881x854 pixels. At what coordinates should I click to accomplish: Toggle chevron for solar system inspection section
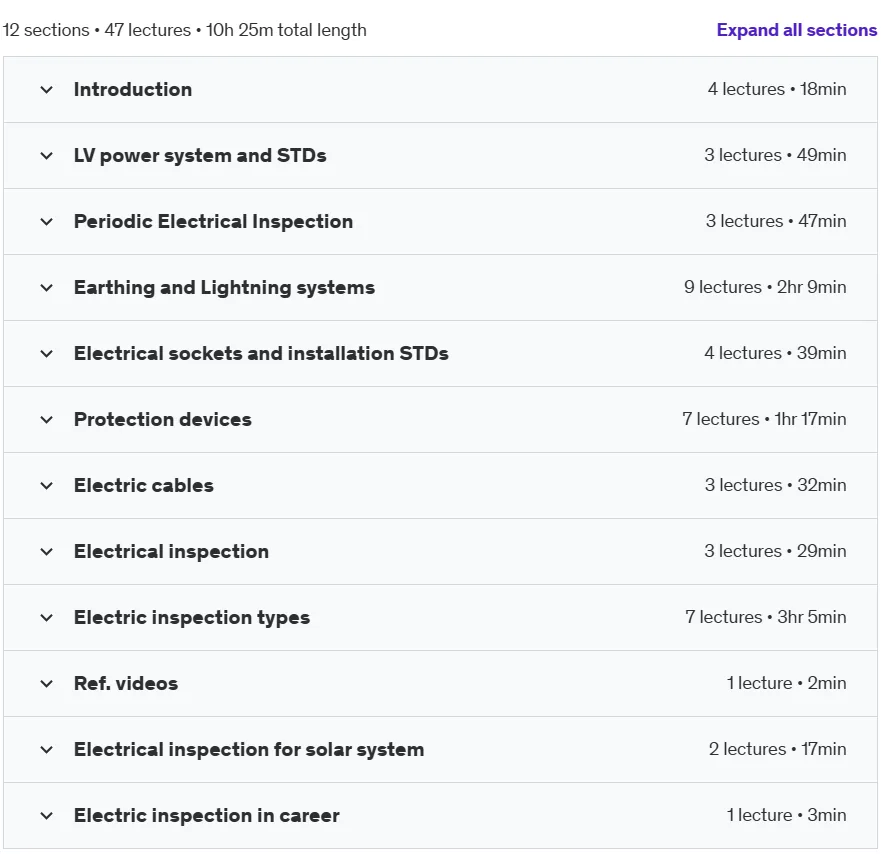coord(47,750)
